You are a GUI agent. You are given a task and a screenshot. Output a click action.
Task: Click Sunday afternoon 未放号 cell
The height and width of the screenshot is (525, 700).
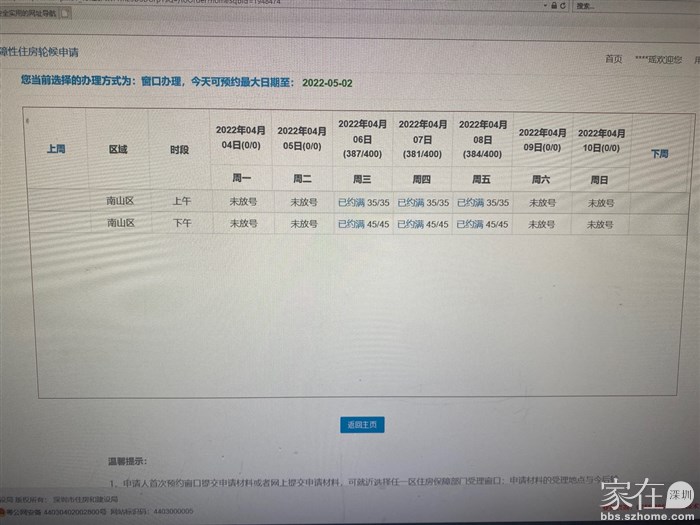tap(600, 225)
